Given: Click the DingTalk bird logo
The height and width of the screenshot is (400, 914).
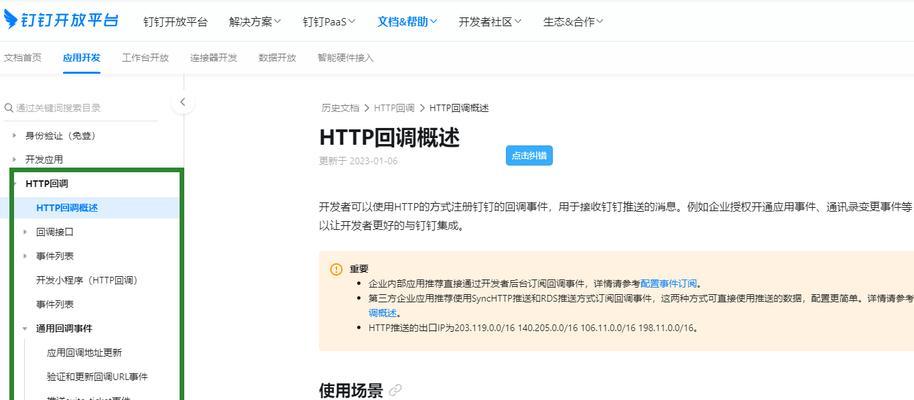Looking at the screenshot, I should (10, 19).
